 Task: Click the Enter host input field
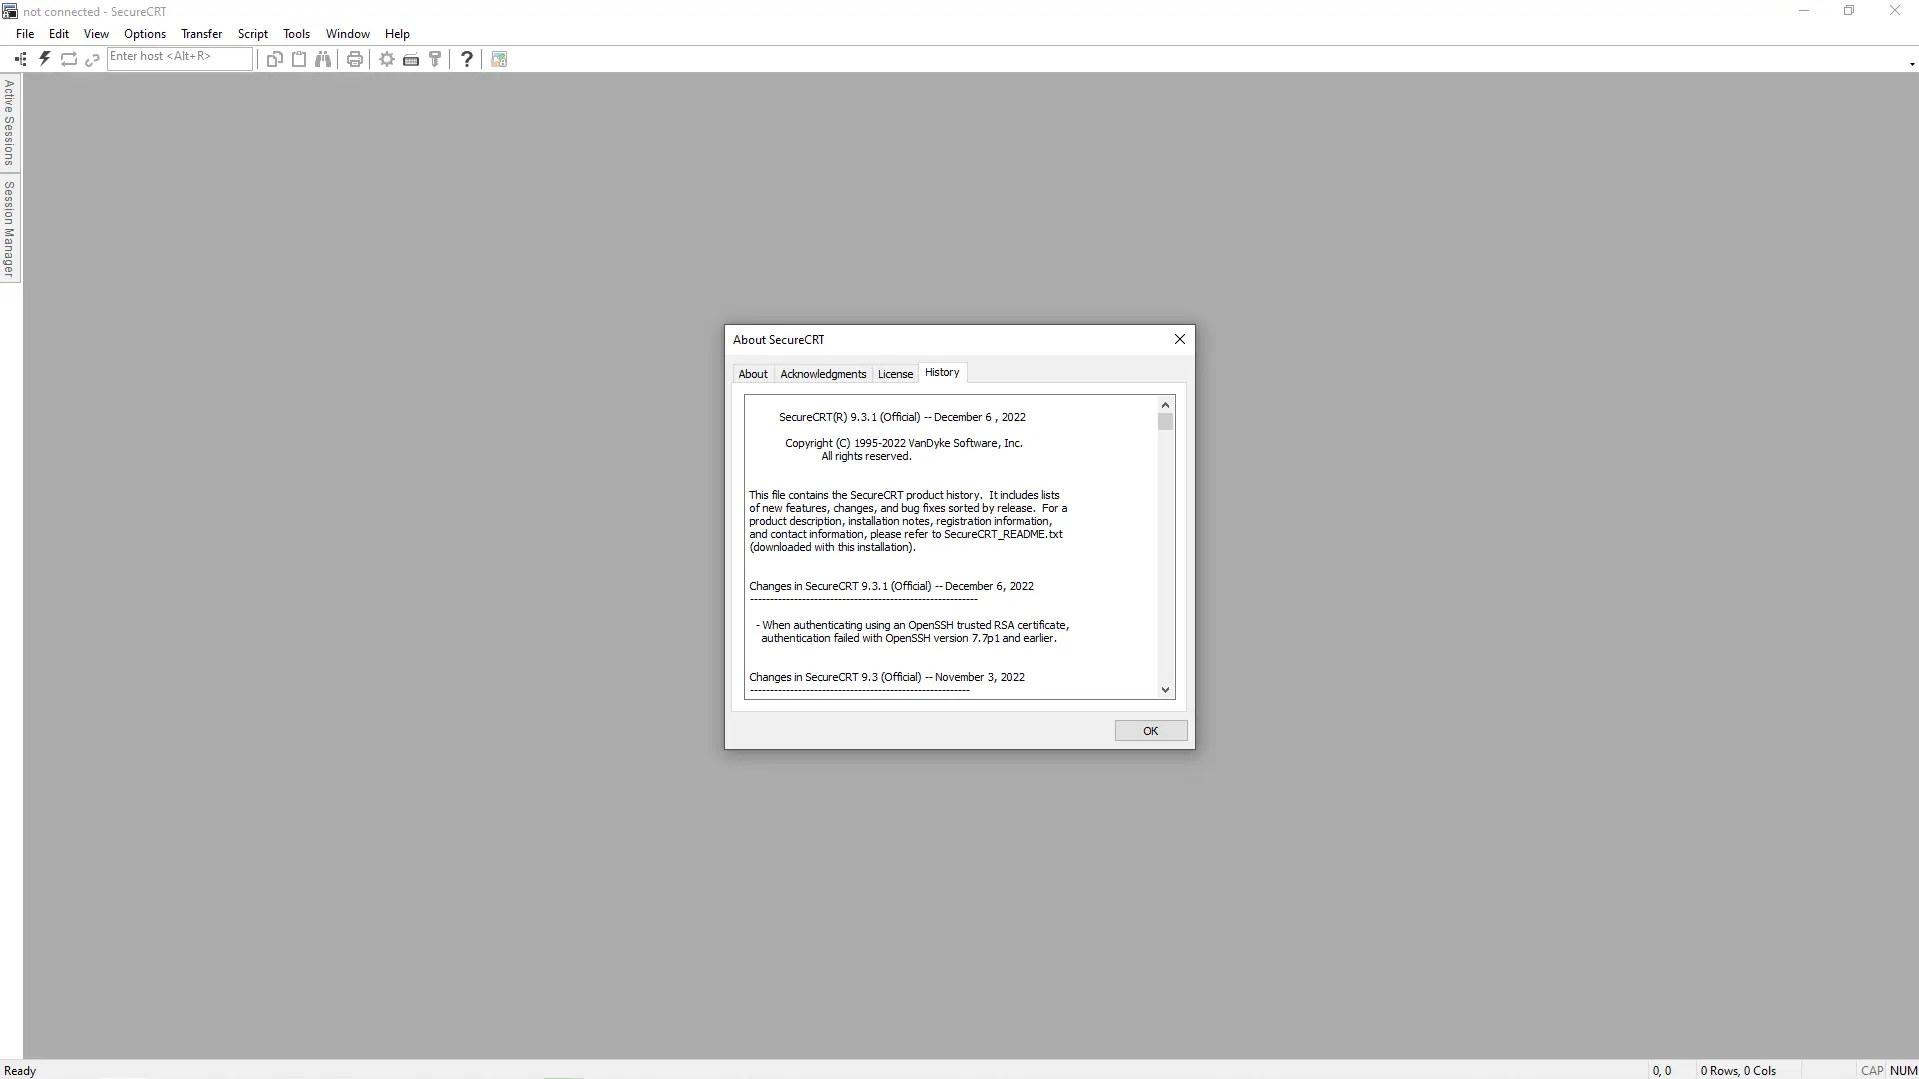(180, 58)
